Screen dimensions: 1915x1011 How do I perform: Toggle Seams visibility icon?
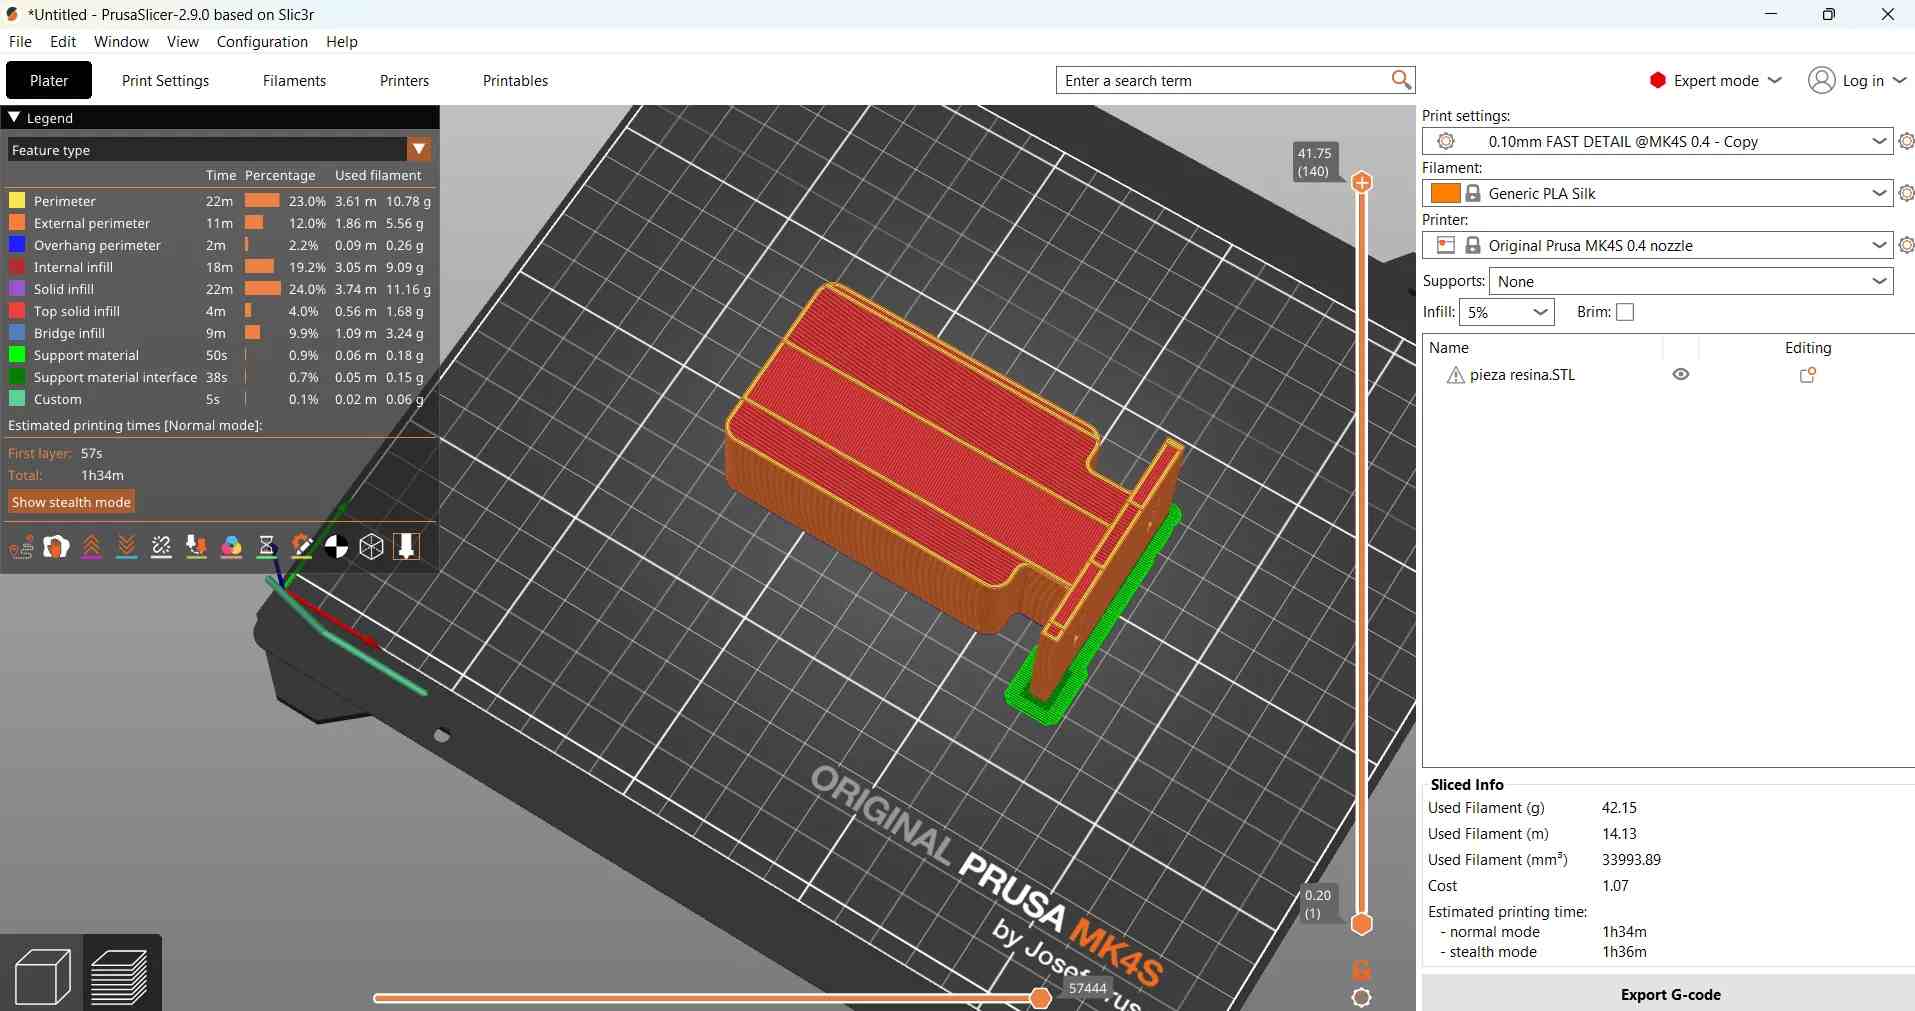coord(161,547)
